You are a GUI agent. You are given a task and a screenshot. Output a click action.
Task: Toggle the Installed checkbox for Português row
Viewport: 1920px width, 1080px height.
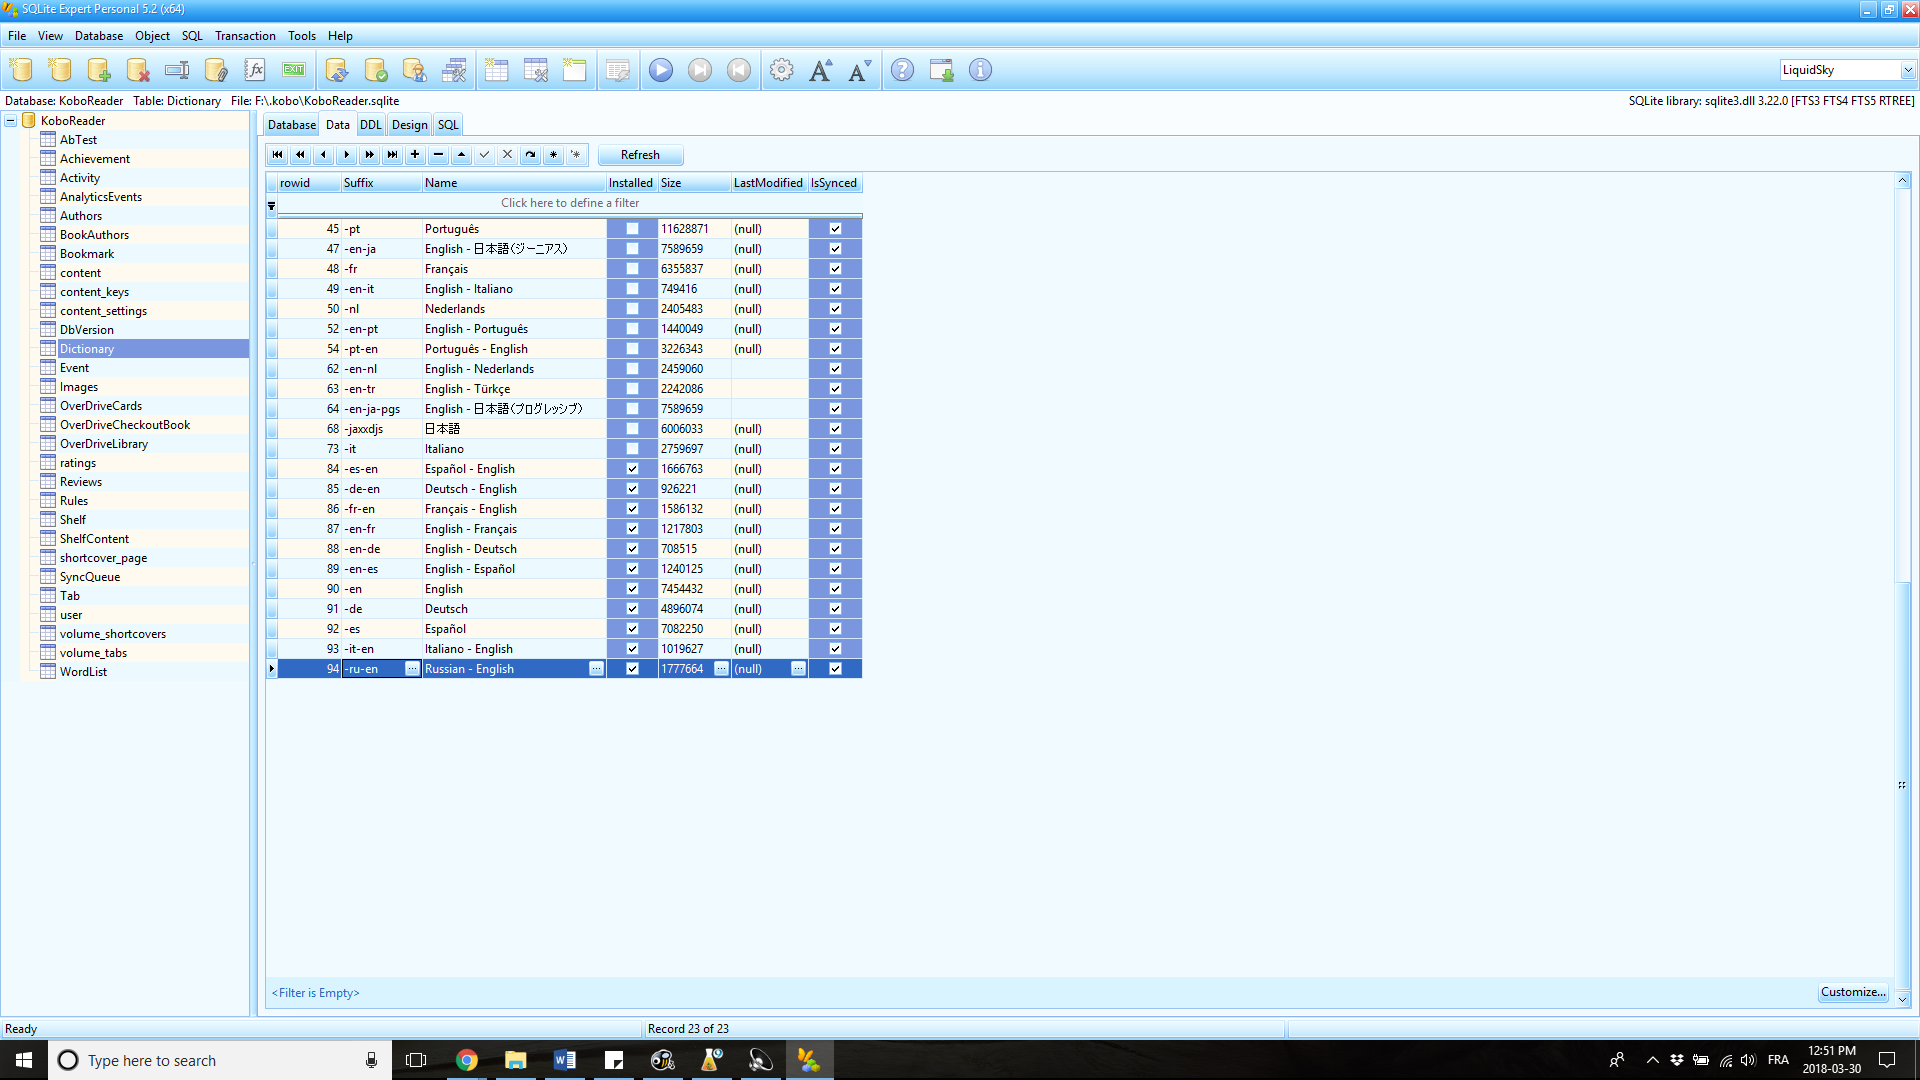pyautogui.click(x=632, y=229)
